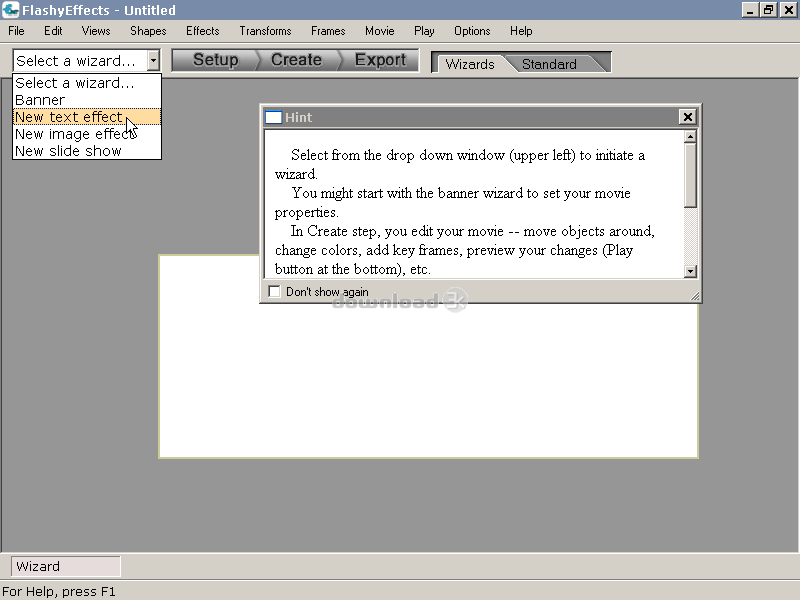This screenshot has width=800, height=600.
Task: Click the Setup step button
Action: pyautogui.click(x=215, y=60)
